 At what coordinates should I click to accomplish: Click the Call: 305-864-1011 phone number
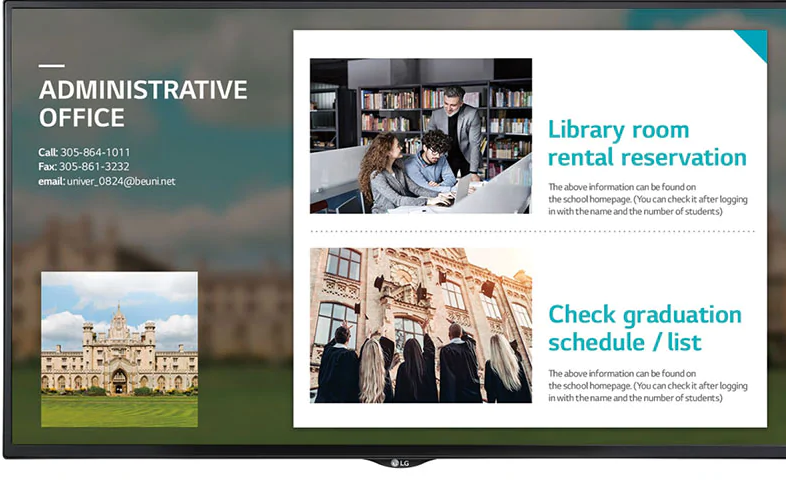coord(84,152)
